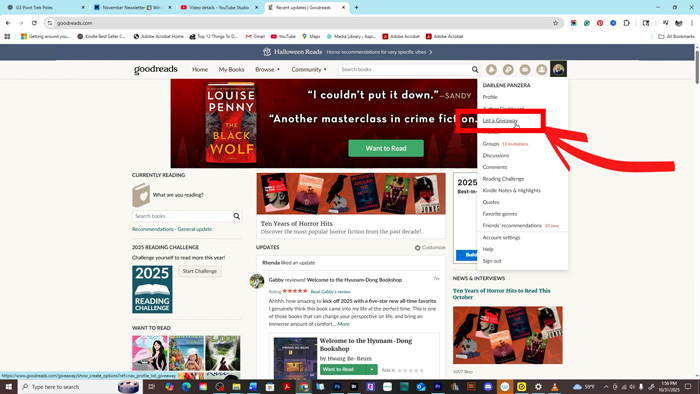This screenshot has width=700, height=394.
Task: Open the General update link
Action: 195,229
